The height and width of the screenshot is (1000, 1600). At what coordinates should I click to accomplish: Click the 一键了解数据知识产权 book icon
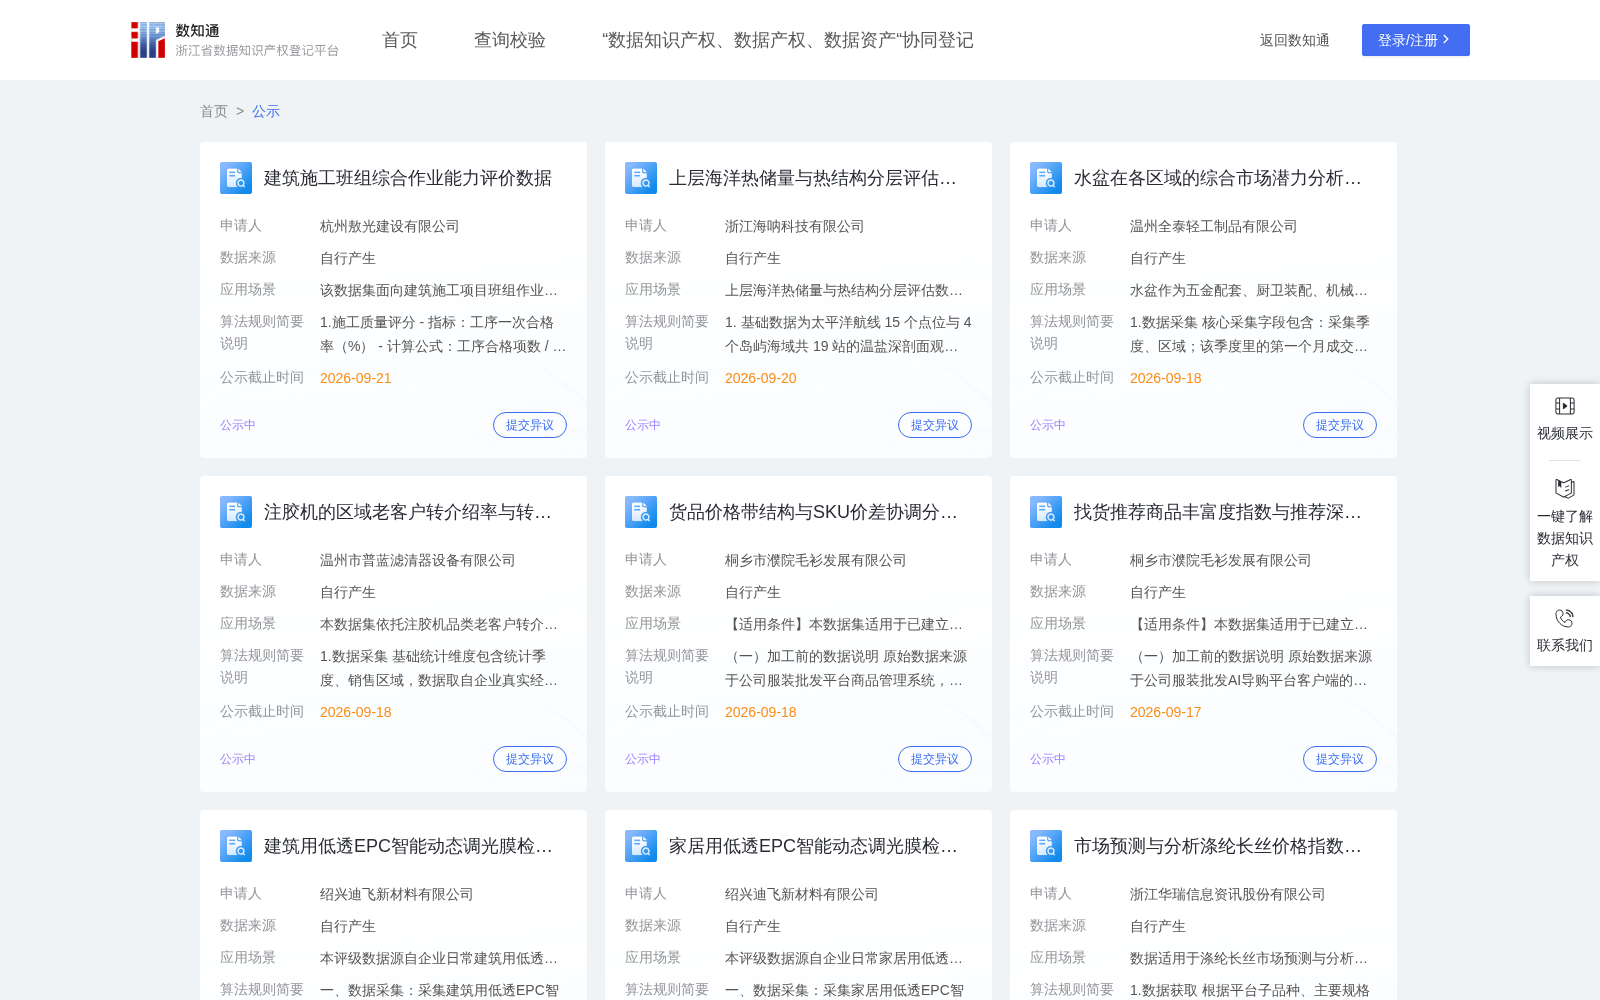1565,488
